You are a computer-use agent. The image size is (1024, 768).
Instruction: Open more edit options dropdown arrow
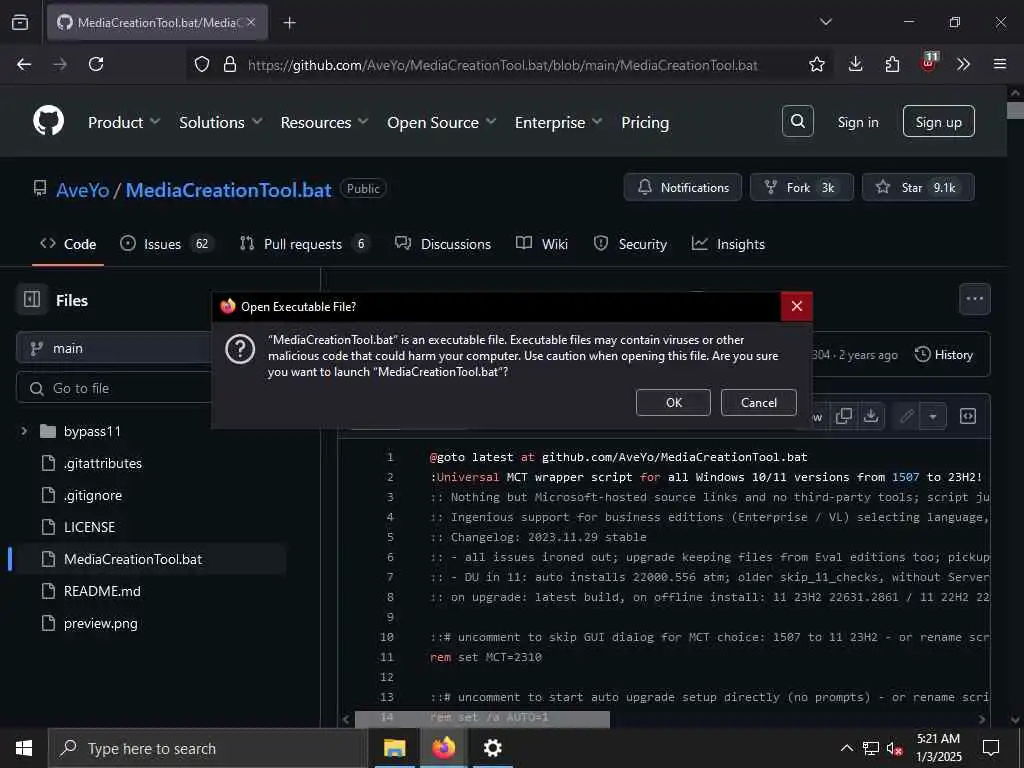(x=933, y=416)
